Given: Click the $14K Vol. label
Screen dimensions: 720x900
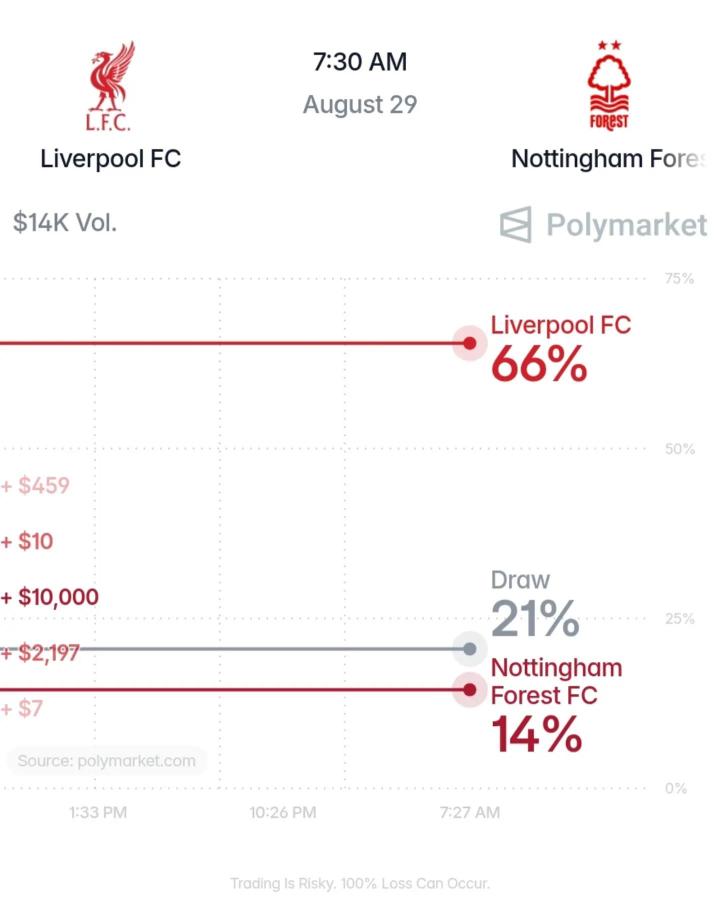Looking at the screenshot, I should (64, 223).
